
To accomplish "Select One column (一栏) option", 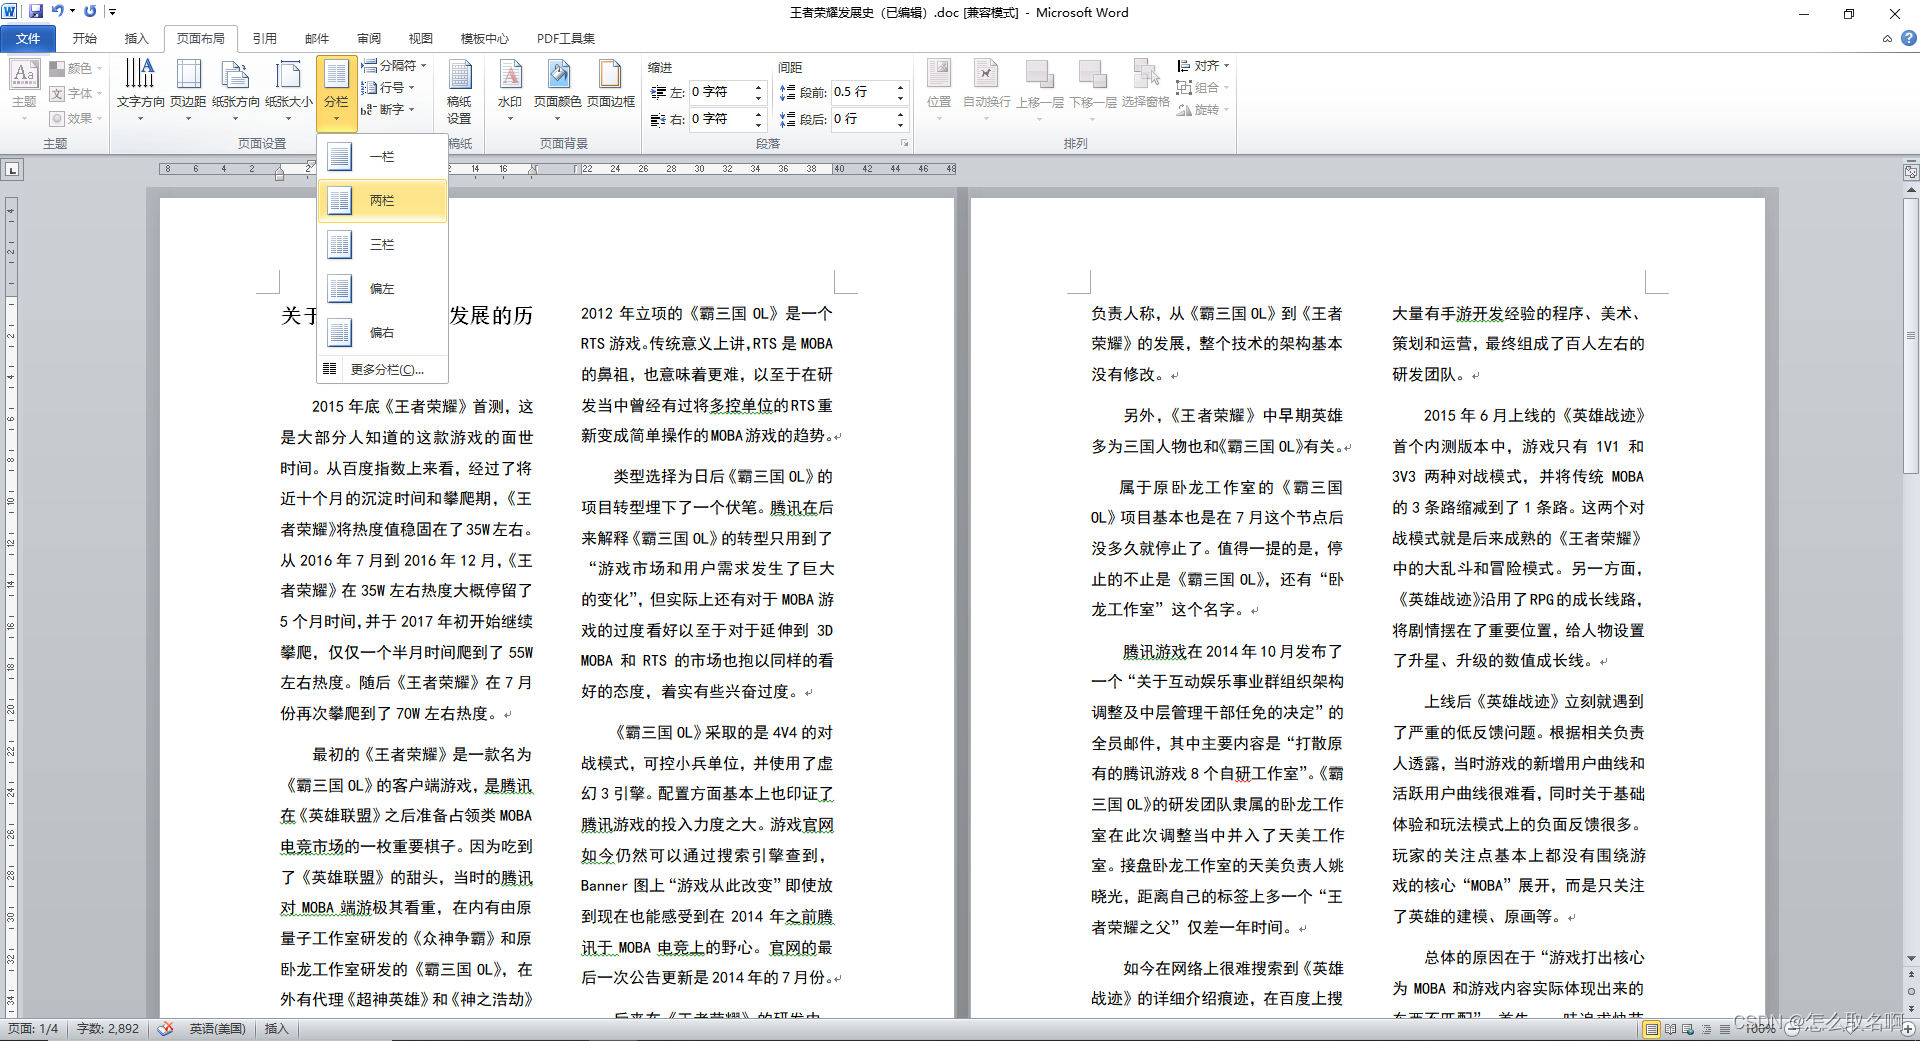I will point(382,156).
